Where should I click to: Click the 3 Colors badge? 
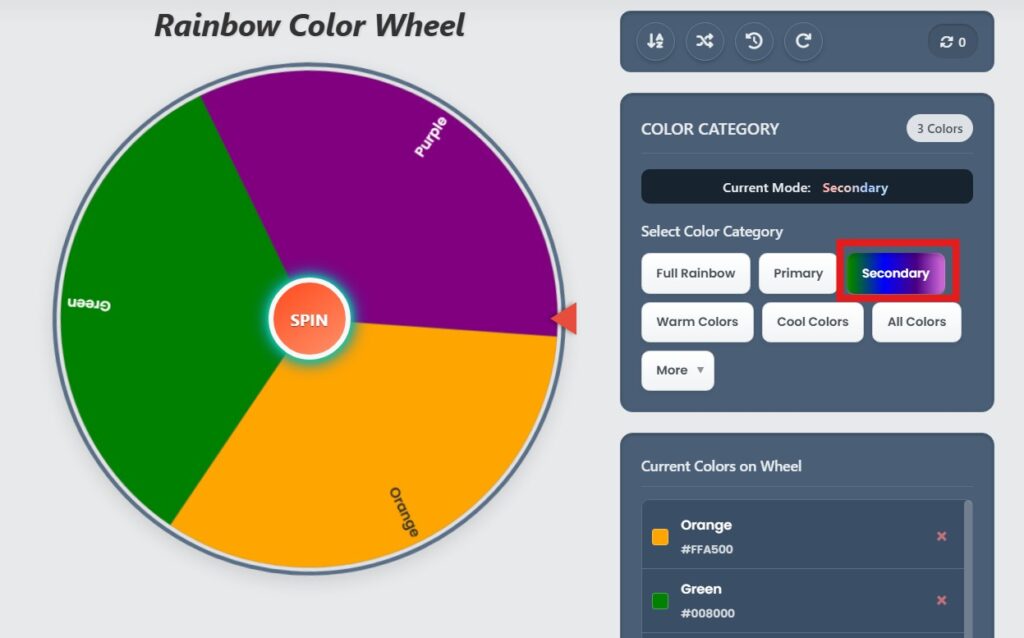[939, 128]
